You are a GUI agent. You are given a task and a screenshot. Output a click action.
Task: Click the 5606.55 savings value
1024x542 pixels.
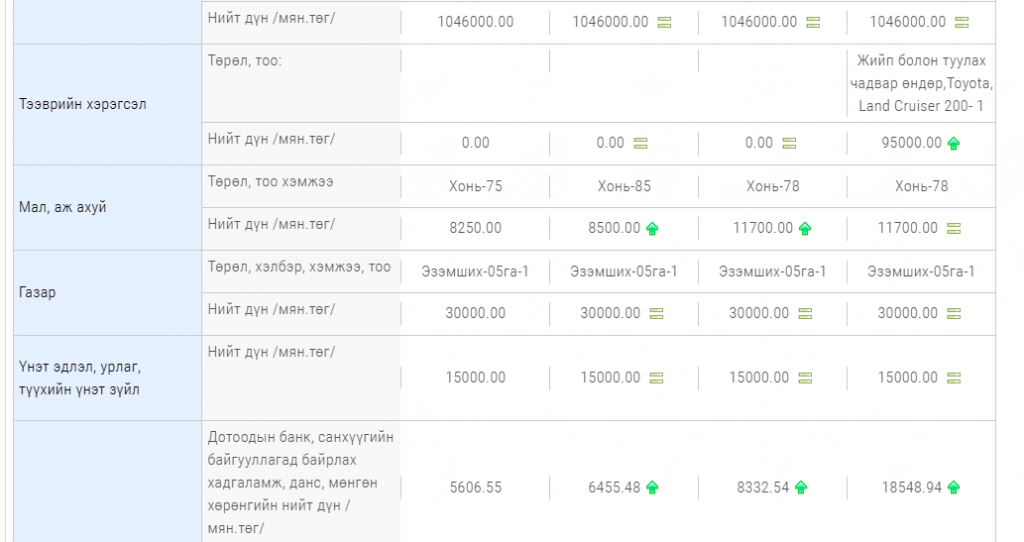point(475,488)
